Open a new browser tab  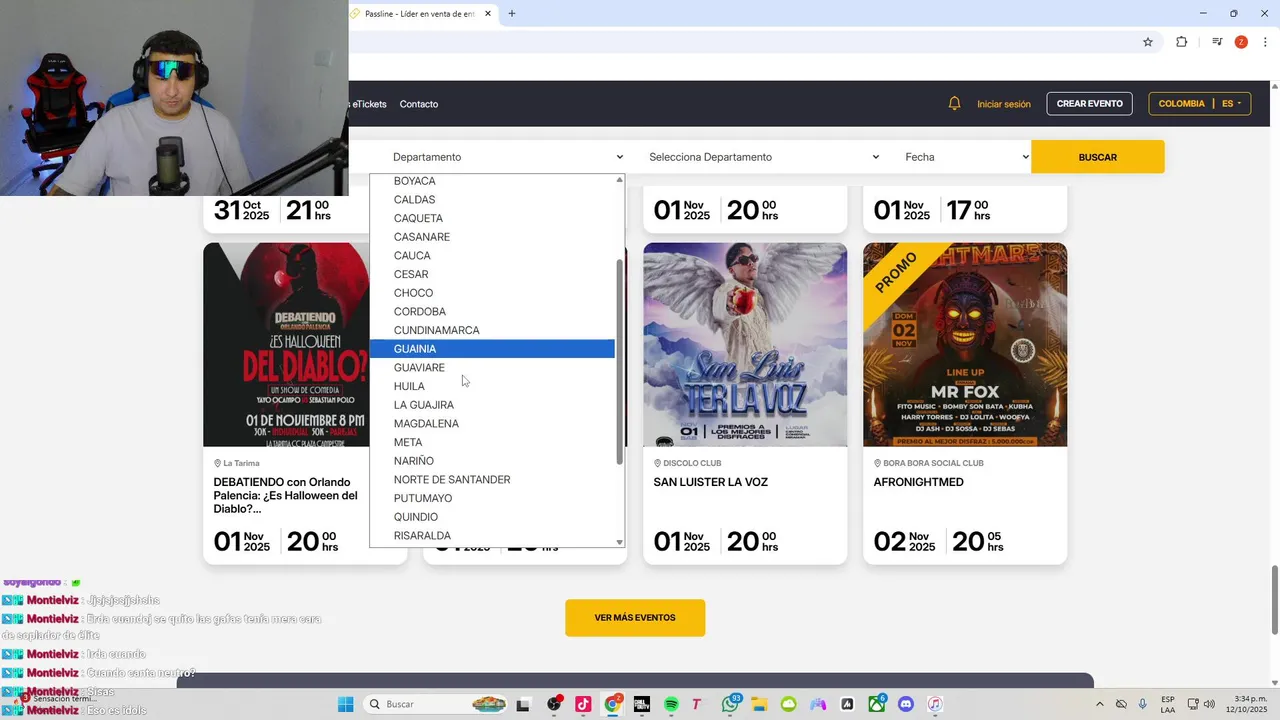512,14
